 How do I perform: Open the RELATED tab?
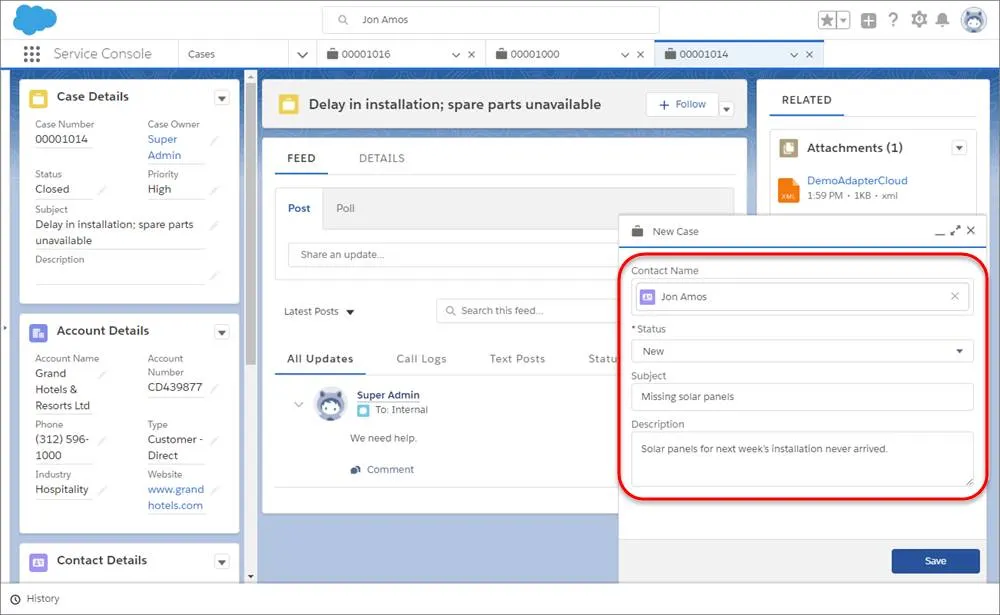[x=807, y=100]
